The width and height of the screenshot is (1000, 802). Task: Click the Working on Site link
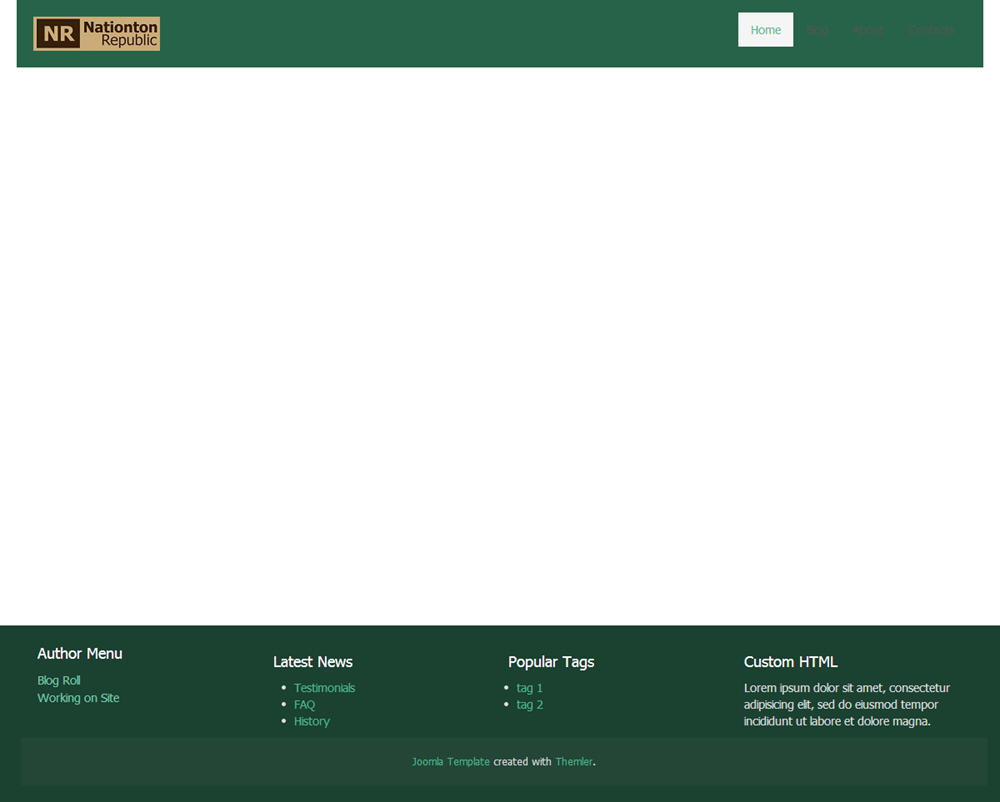click(x=78, y=698)
